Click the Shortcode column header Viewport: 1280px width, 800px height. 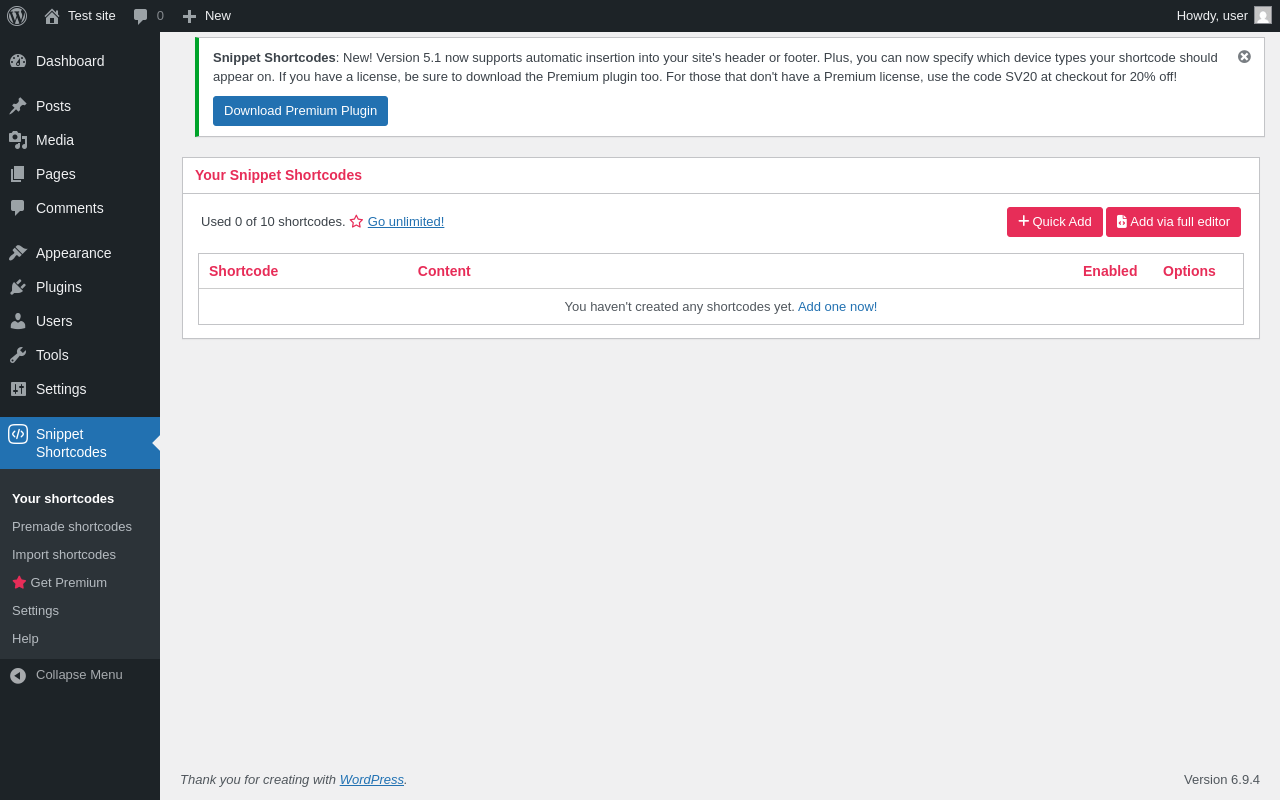tap(243, 271)
